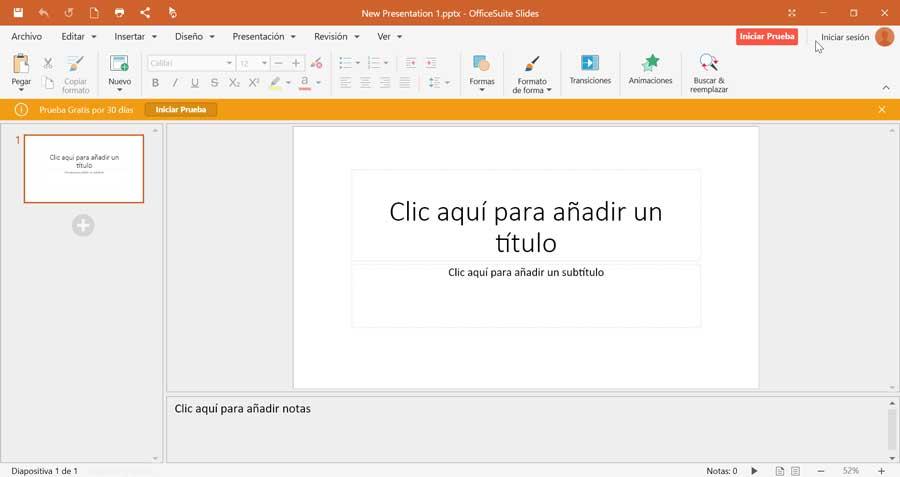Screen dimensions: 900x477
Task: Toggle touch mode icon in title bar
Action: (172, 13)
